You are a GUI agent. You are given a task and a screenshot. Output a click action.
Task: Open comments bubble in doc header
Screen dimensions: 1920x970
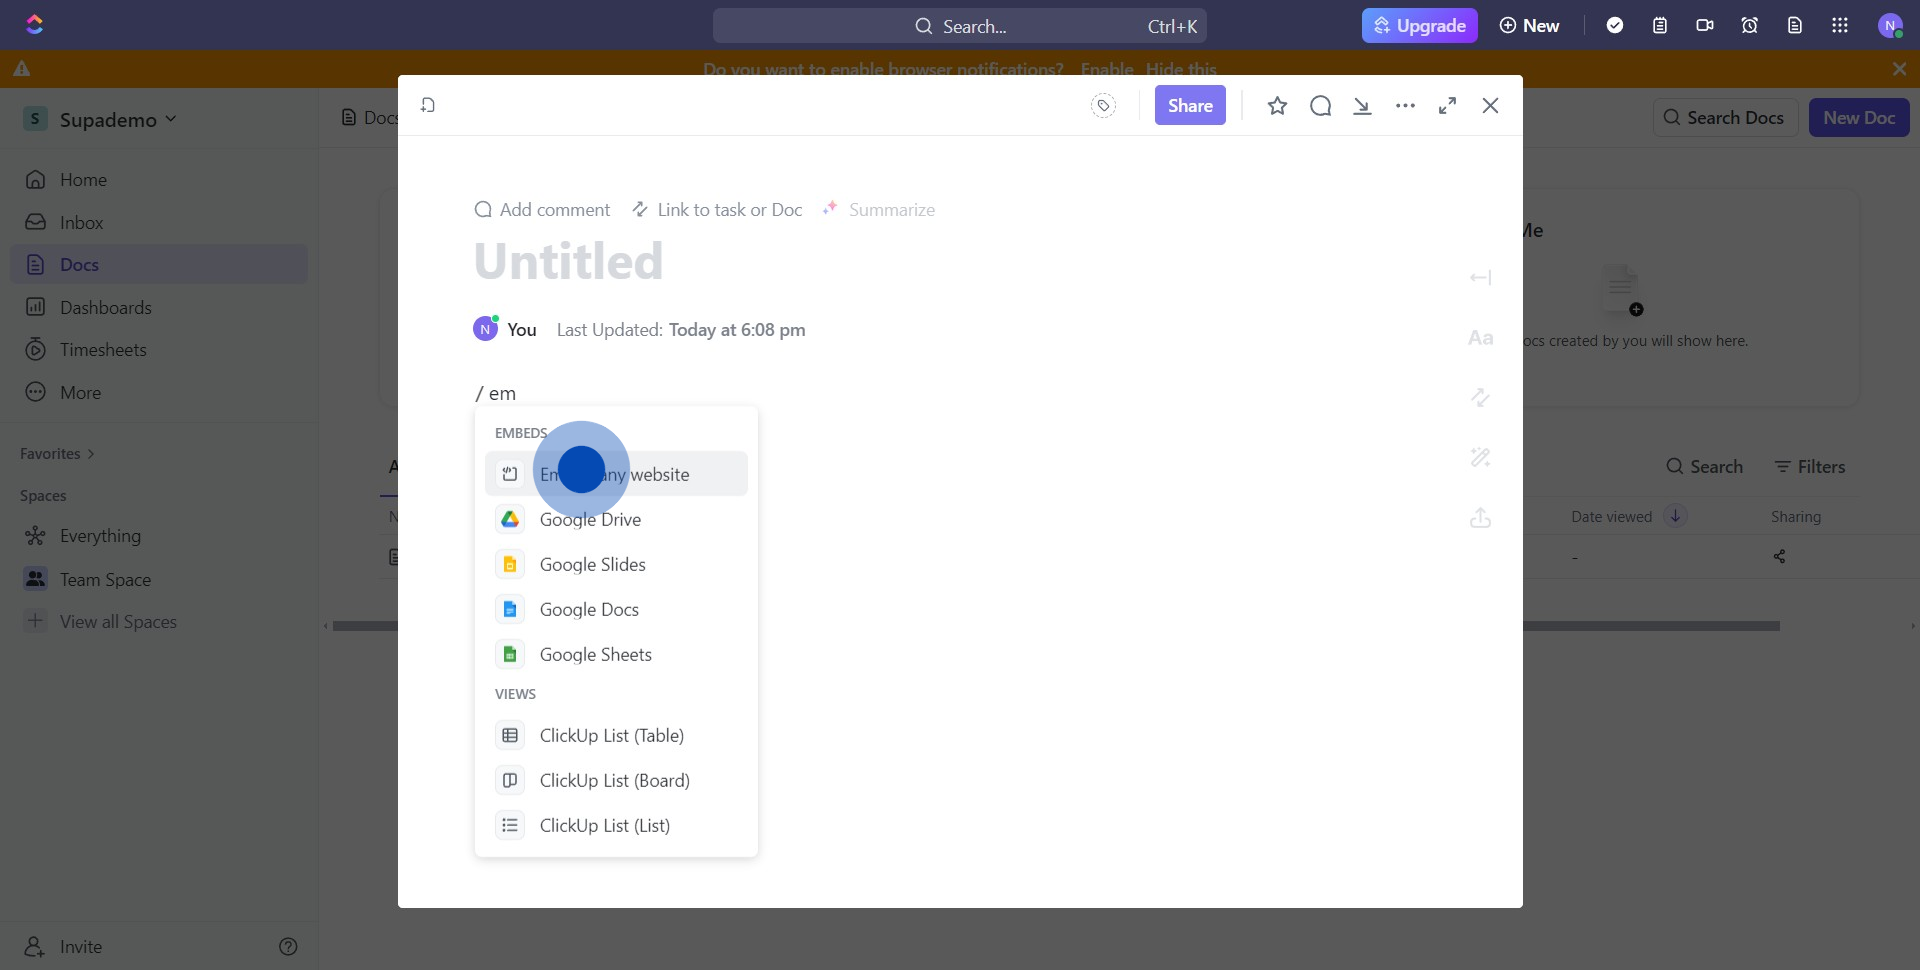(x=1320, y=105)
